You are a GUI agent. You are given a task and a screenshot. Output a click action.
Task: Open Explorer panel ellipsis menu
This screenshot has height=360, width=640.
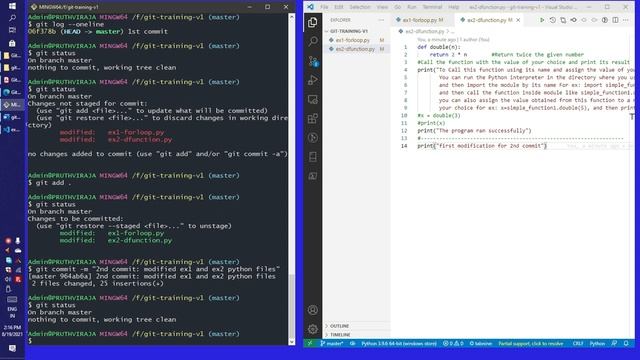pyautogui.click(x=381, y=20)
